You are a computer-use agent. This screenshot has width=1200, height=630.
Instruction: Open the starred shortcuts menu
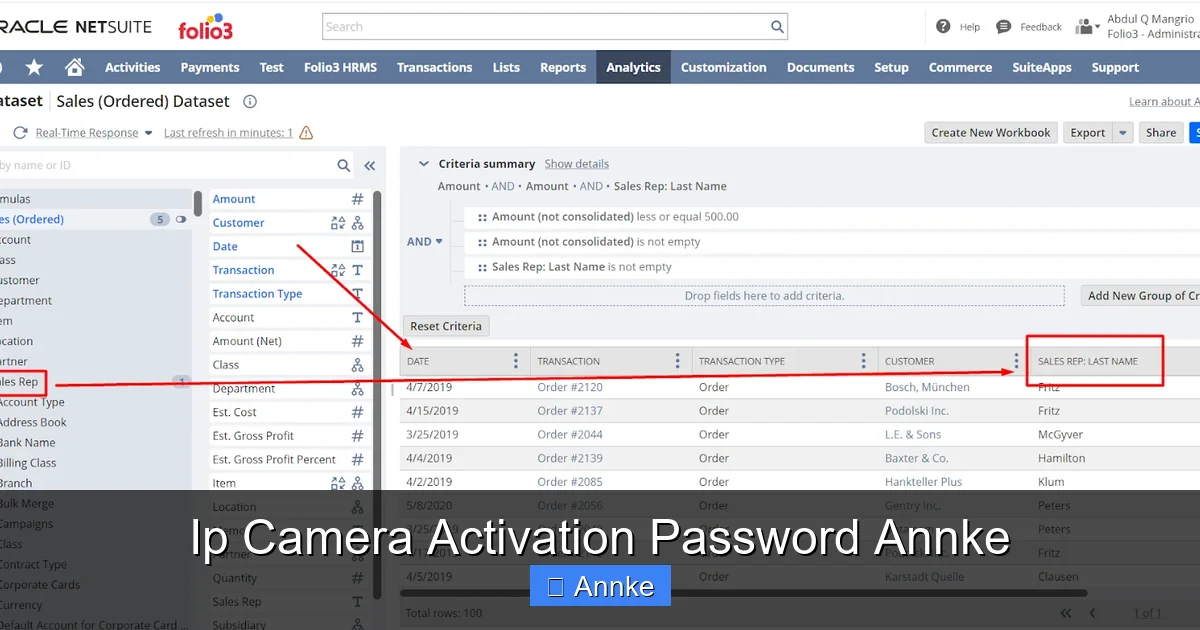pyautogui.click(x=34, y=67)
